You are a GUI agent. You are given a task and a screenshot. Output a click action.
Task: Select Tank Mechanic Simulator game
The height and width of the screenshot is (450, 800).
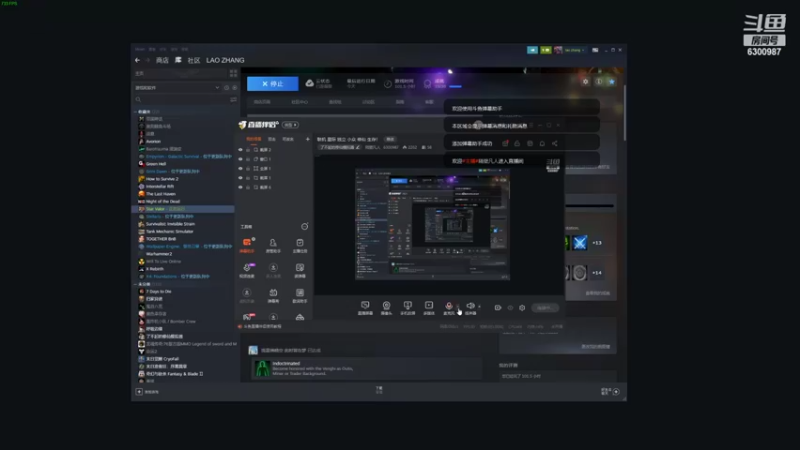(169, 231)
